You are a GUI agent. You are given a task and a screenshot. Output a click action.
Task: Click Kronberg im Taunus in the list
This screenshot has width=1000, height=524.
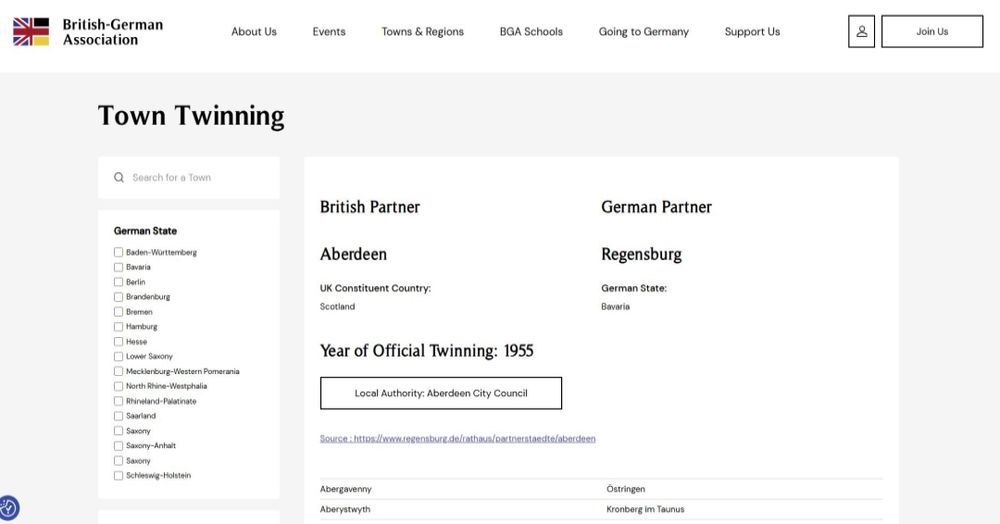645,509
